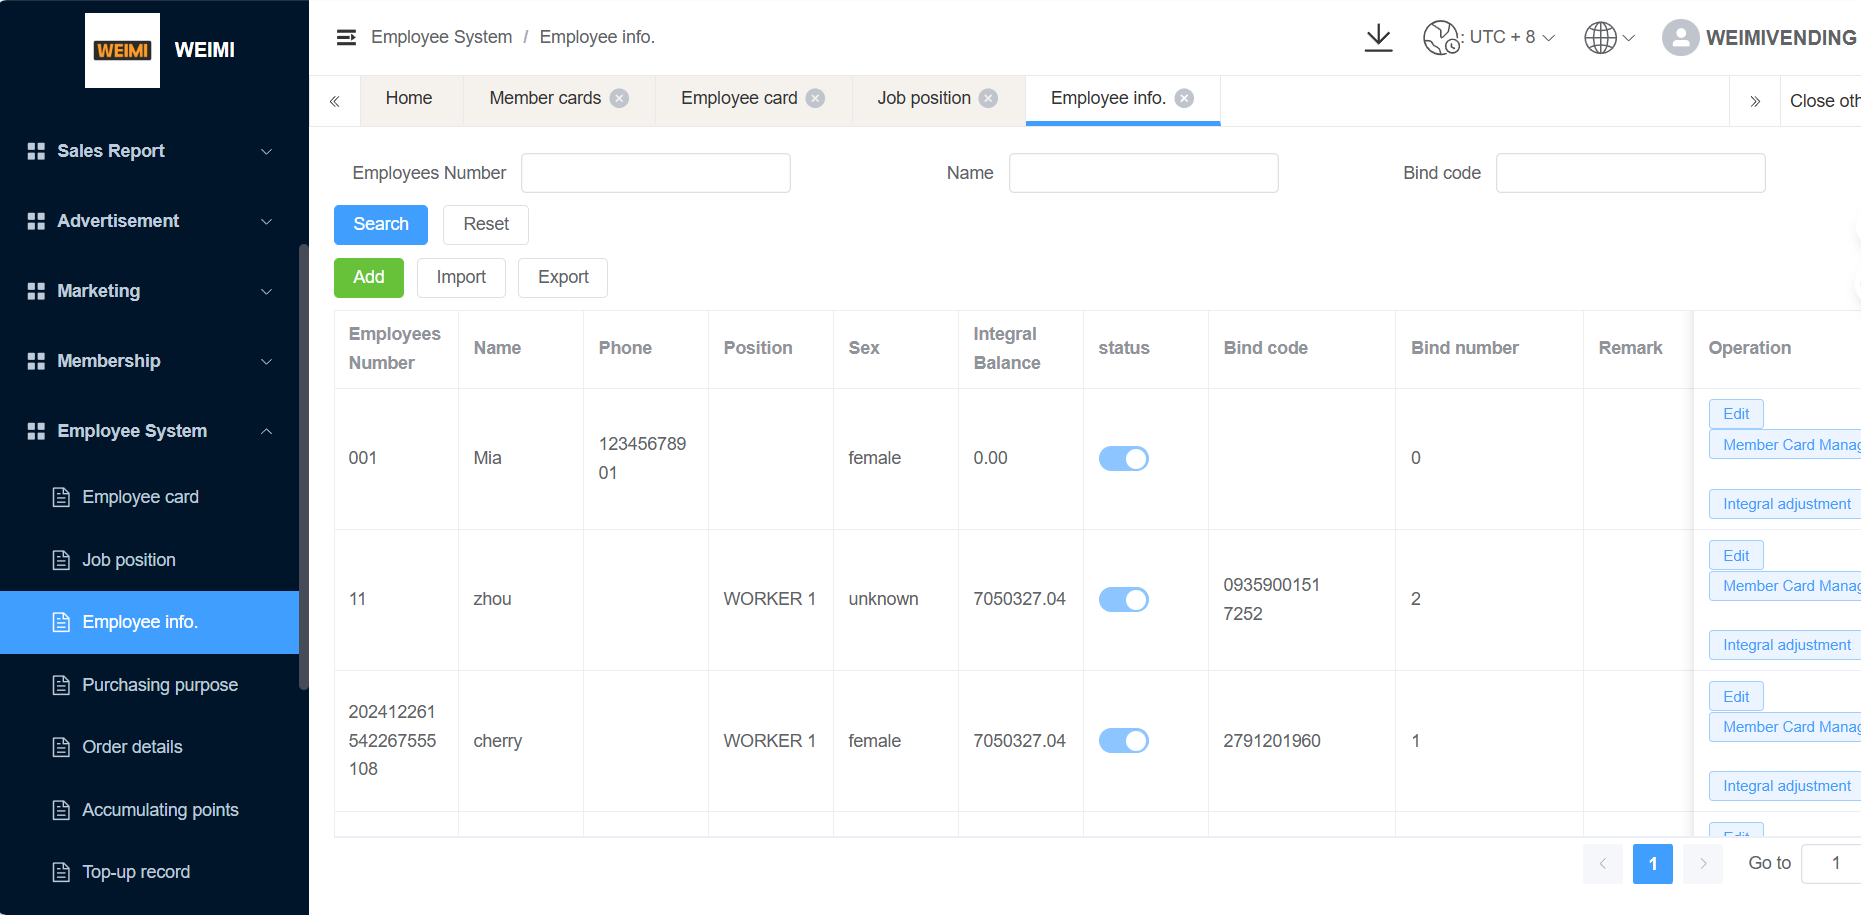1861x915 pixels.
Task: Toggle status switch for employee Mia
Action: point(1123,458)
